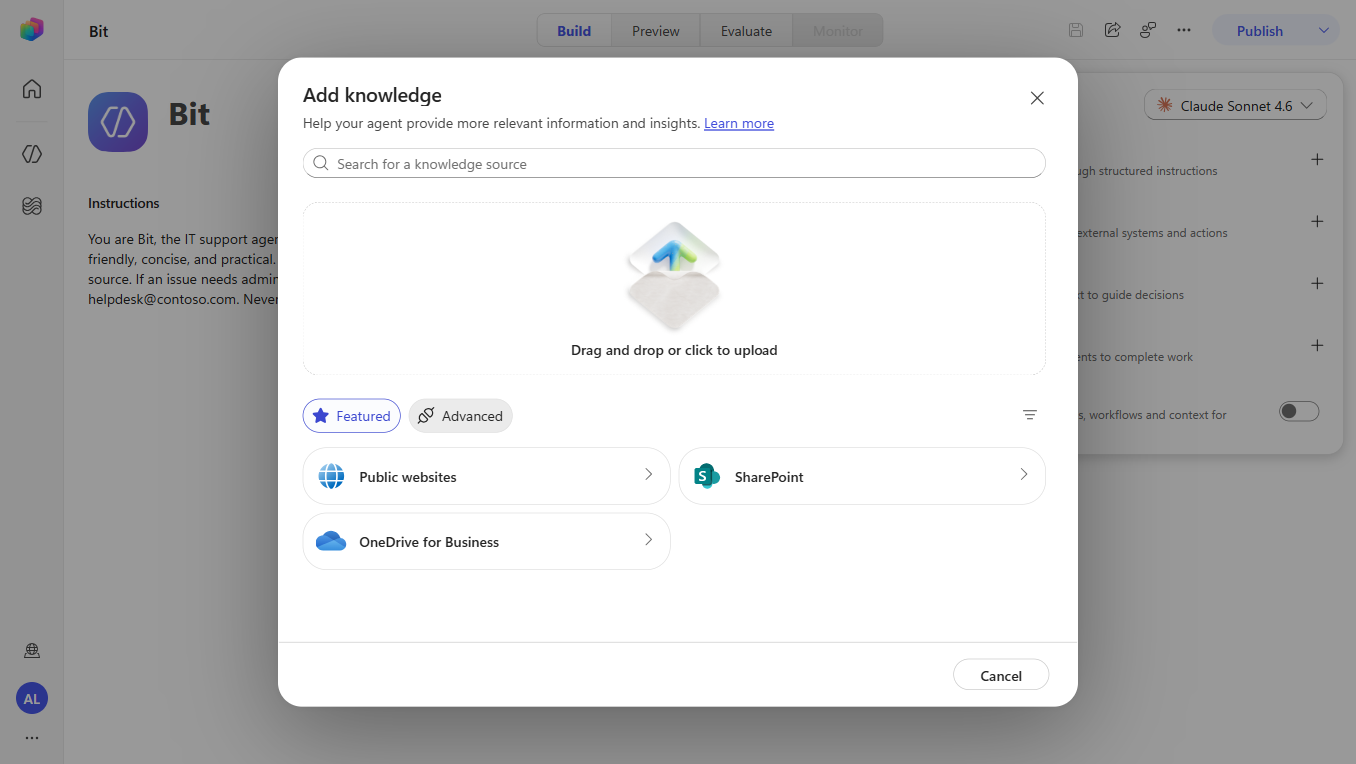Close the Add knowledge dialog
Image resolution: width=1356 pixels, height=764 pixels.
(x=1037, y=98)
